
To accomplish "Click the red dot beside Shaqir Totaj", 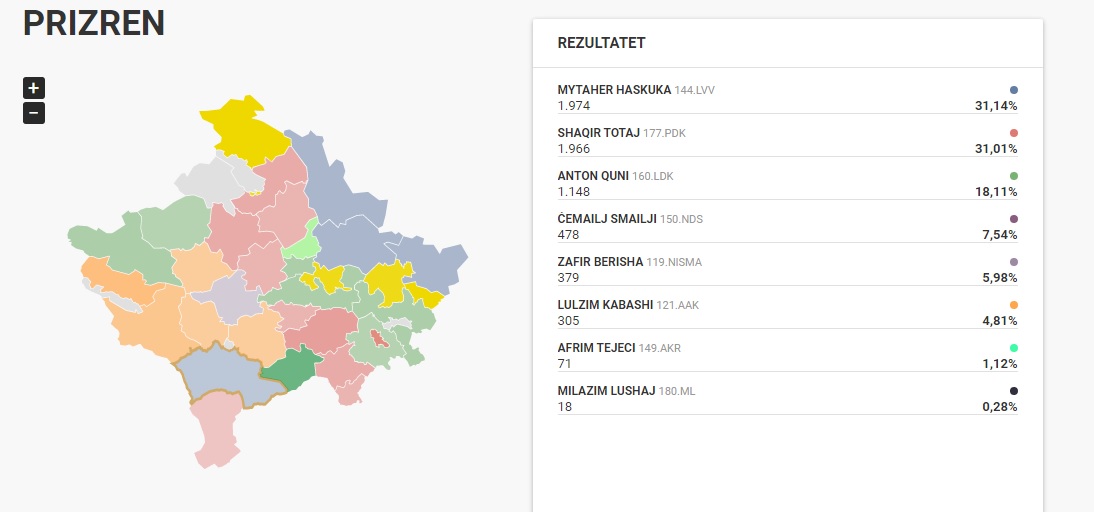I will tap(1014, 133).
